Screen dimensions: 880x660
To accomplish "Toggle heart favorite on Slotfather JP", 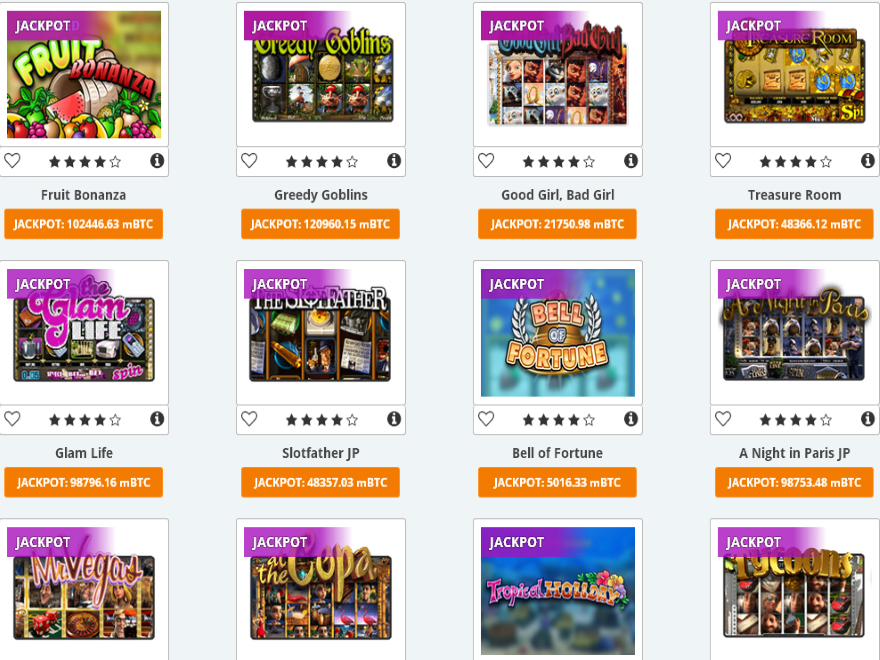I will pos(249,419).
